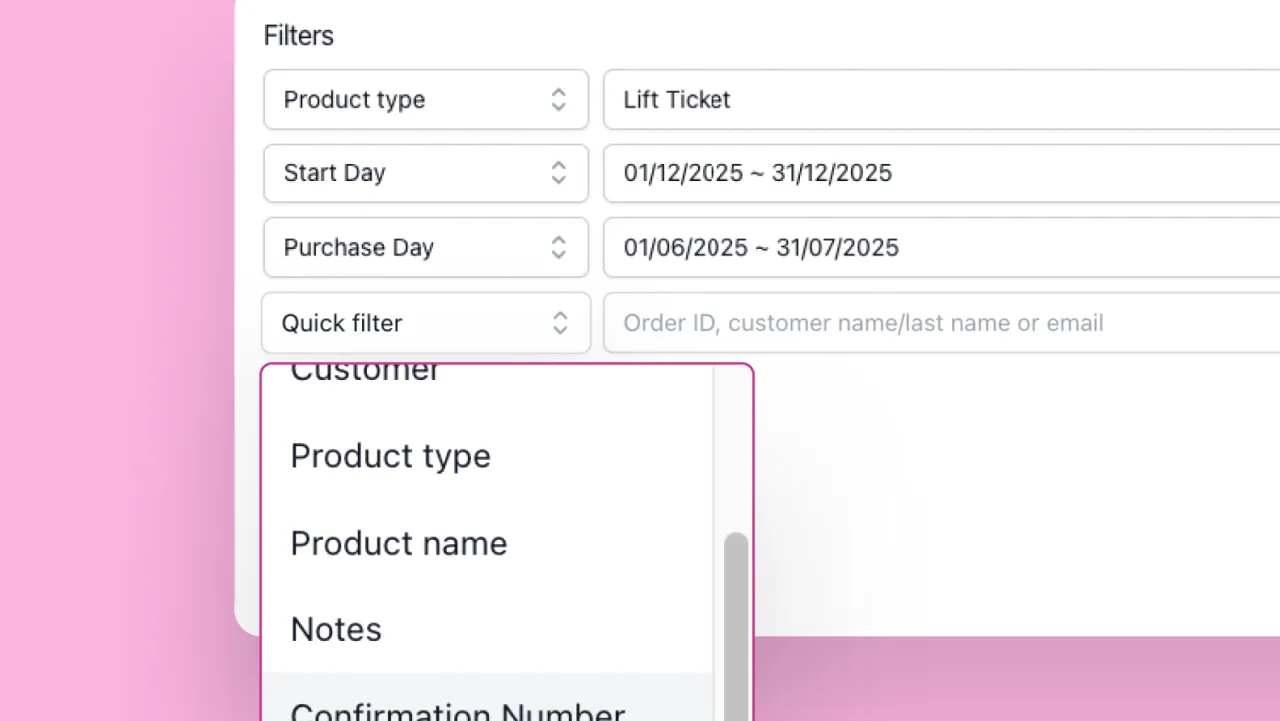Viewport: 1280px width, 721px height.
Task: Open the Quick filter dropdown
Action: [426, 323]
